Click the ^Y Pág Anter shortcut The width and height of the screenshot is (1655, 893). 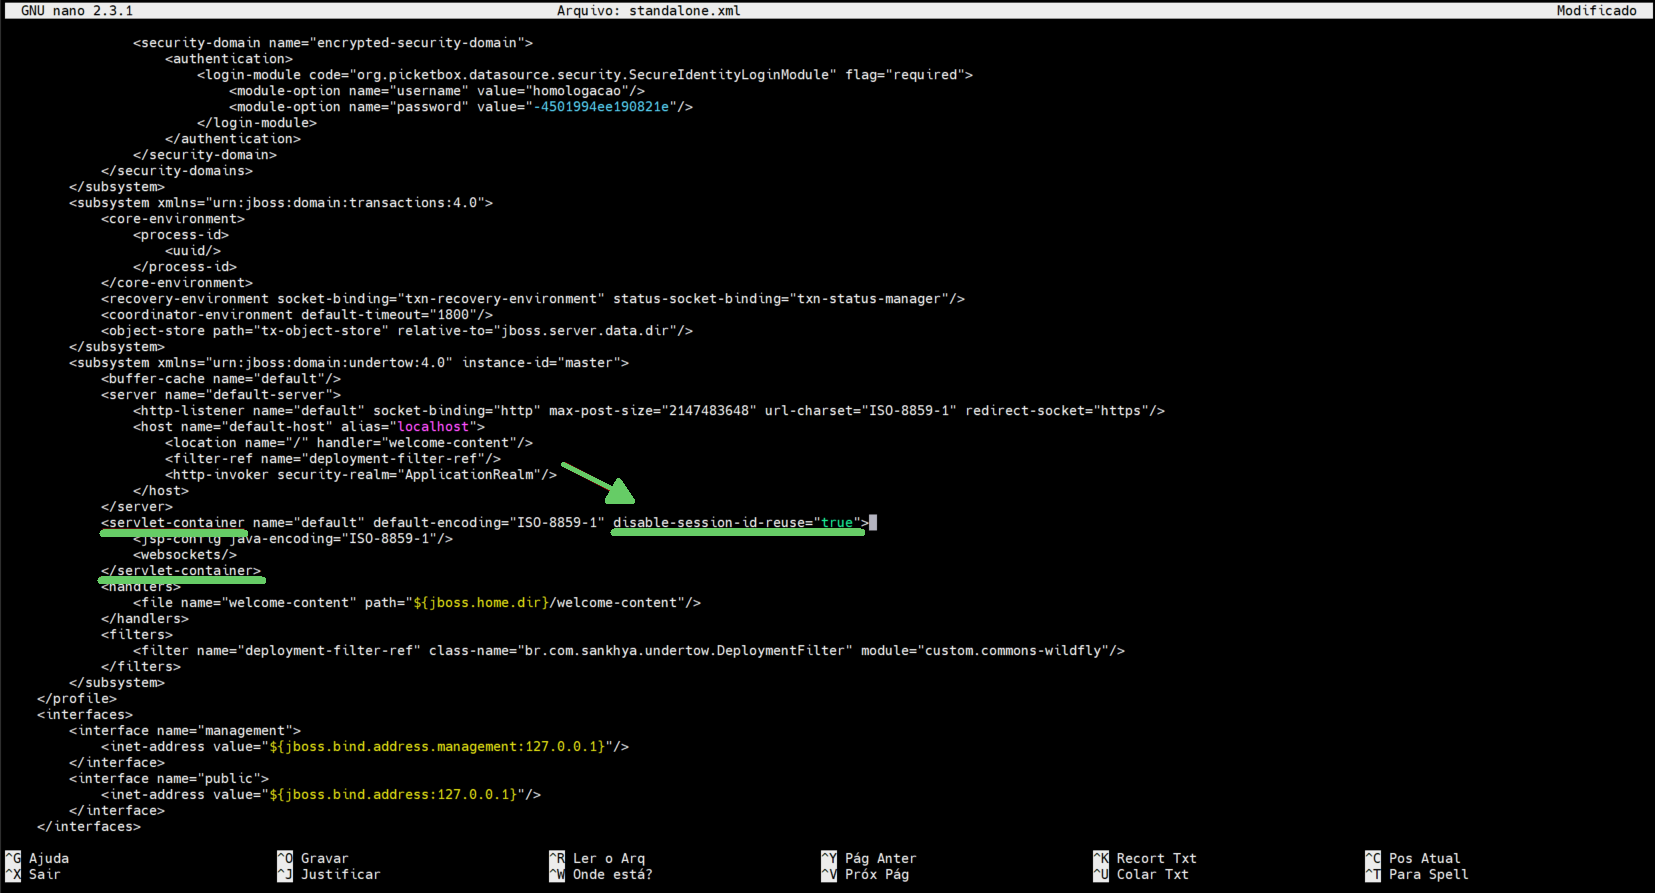tap(869, 858)
